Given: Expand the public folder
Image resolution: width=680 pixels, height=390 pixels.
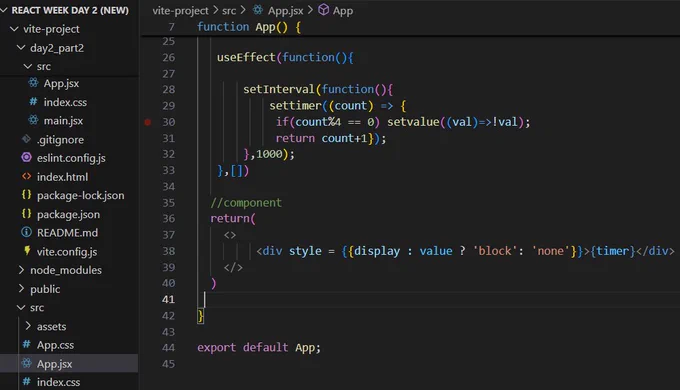Looking at the screenshot, I should (21, 289).
